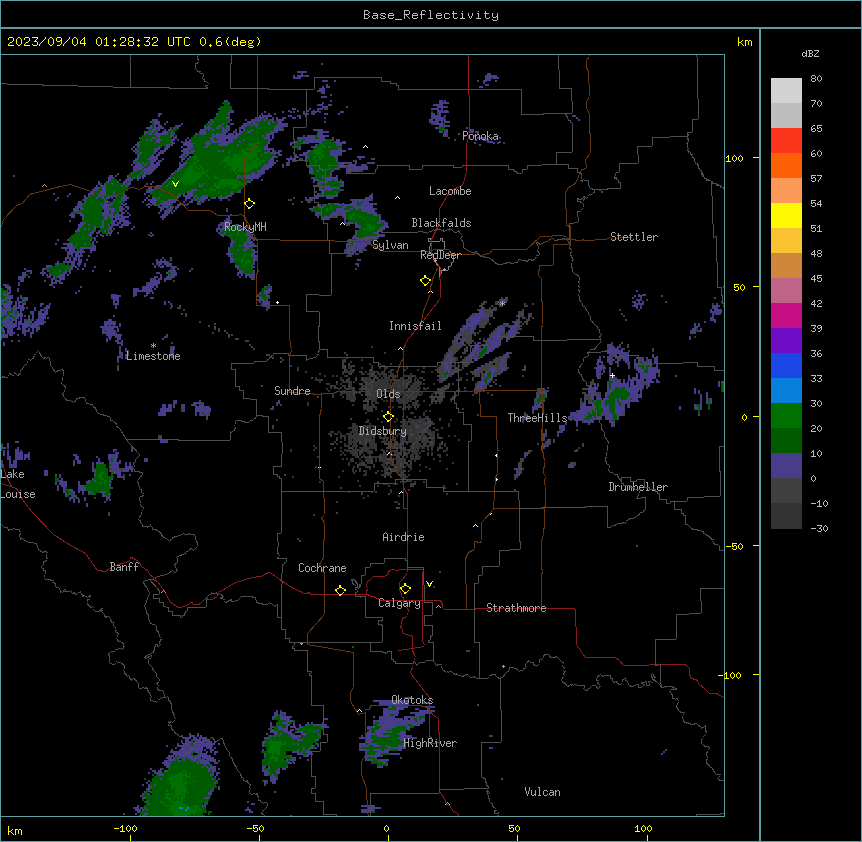Click the Calgary city label

399,603
